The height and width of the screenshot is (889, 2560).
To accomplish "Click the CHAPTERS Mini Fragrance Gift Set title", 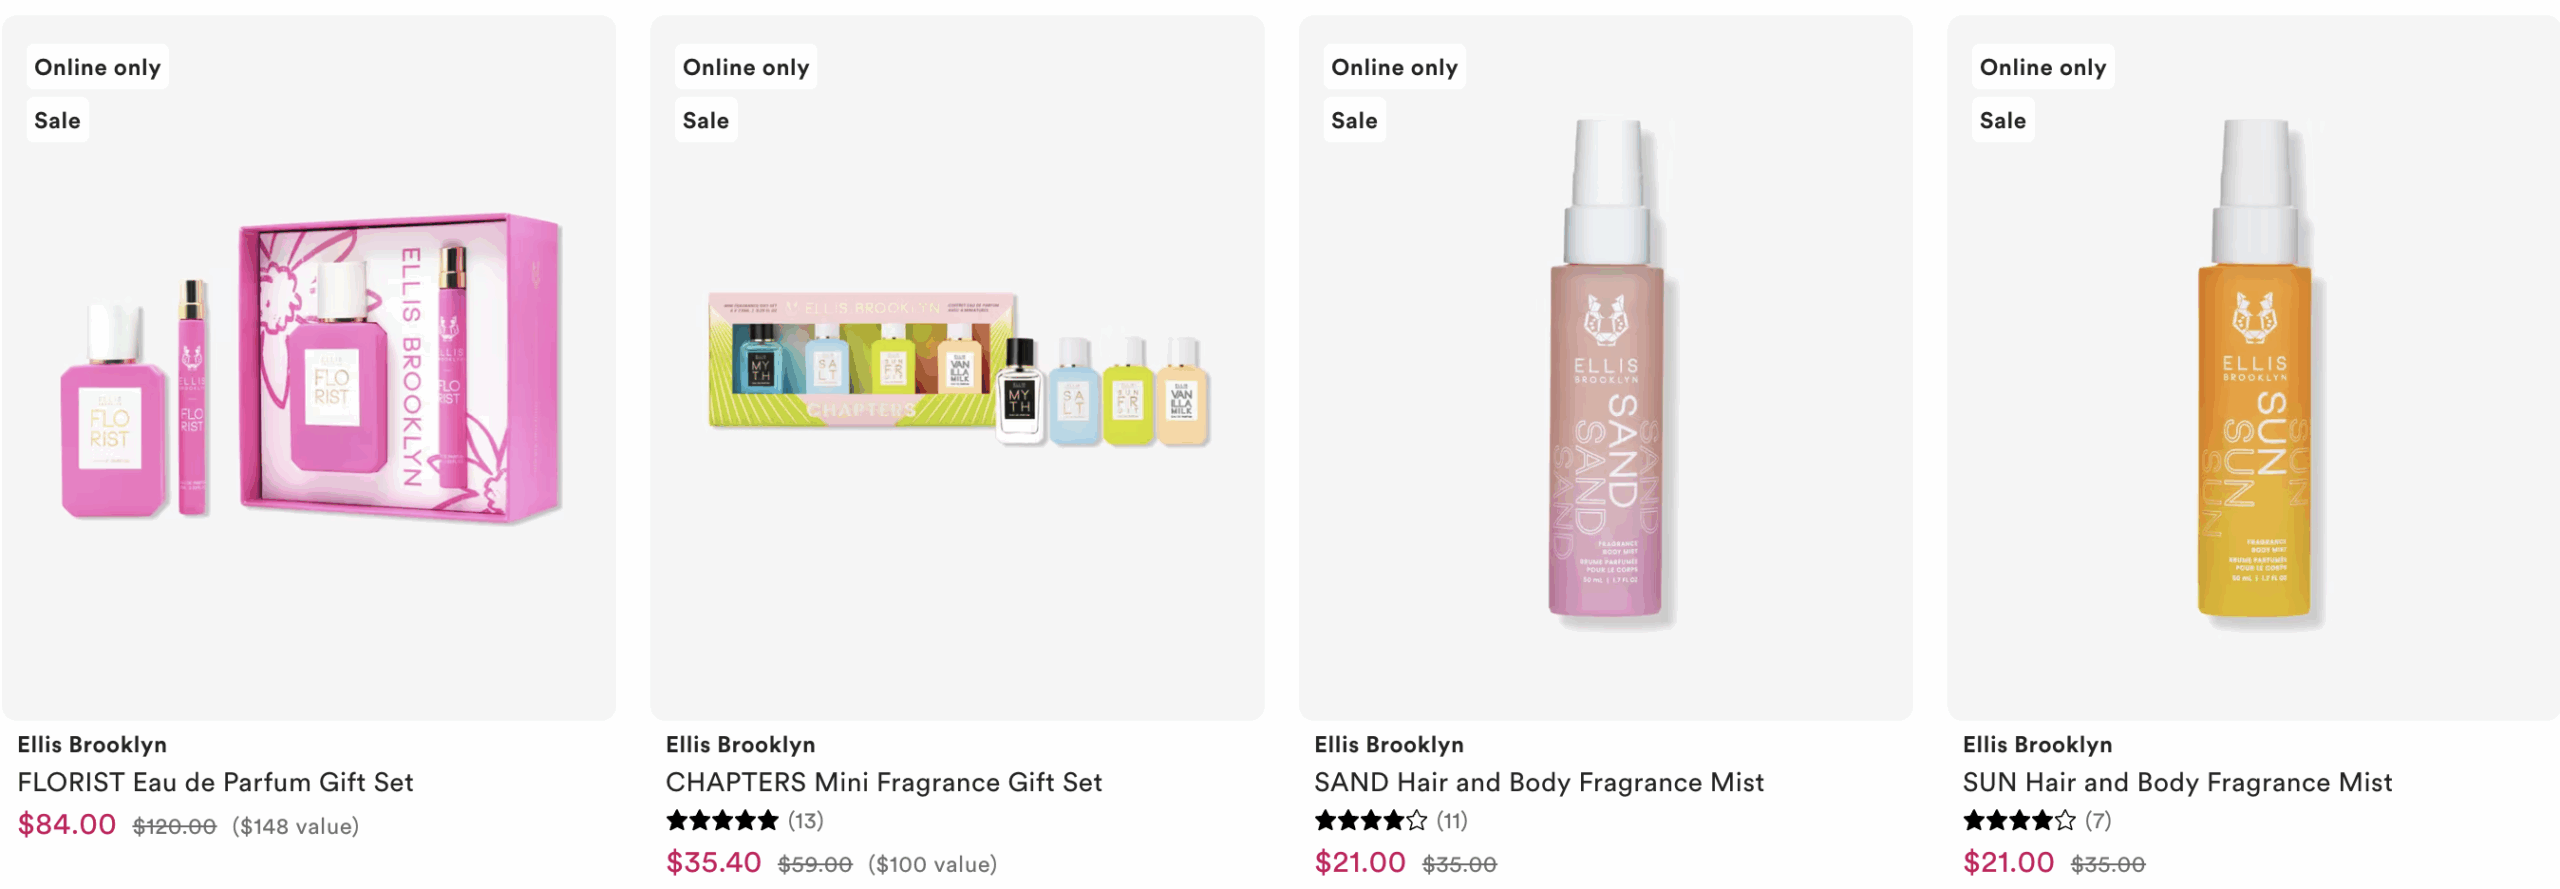I will coord(884,782).
